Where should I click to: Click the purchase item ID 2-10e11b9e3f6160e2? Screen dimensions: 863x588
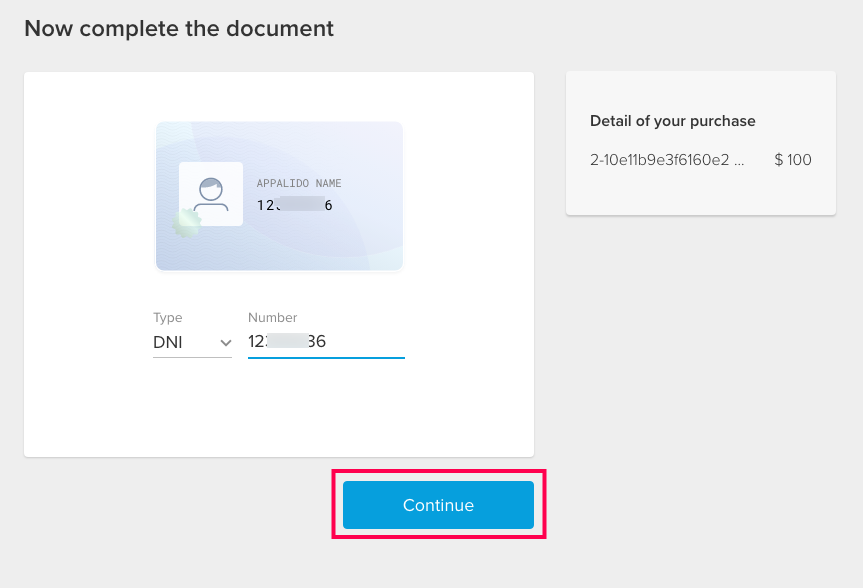click(659, 160)
